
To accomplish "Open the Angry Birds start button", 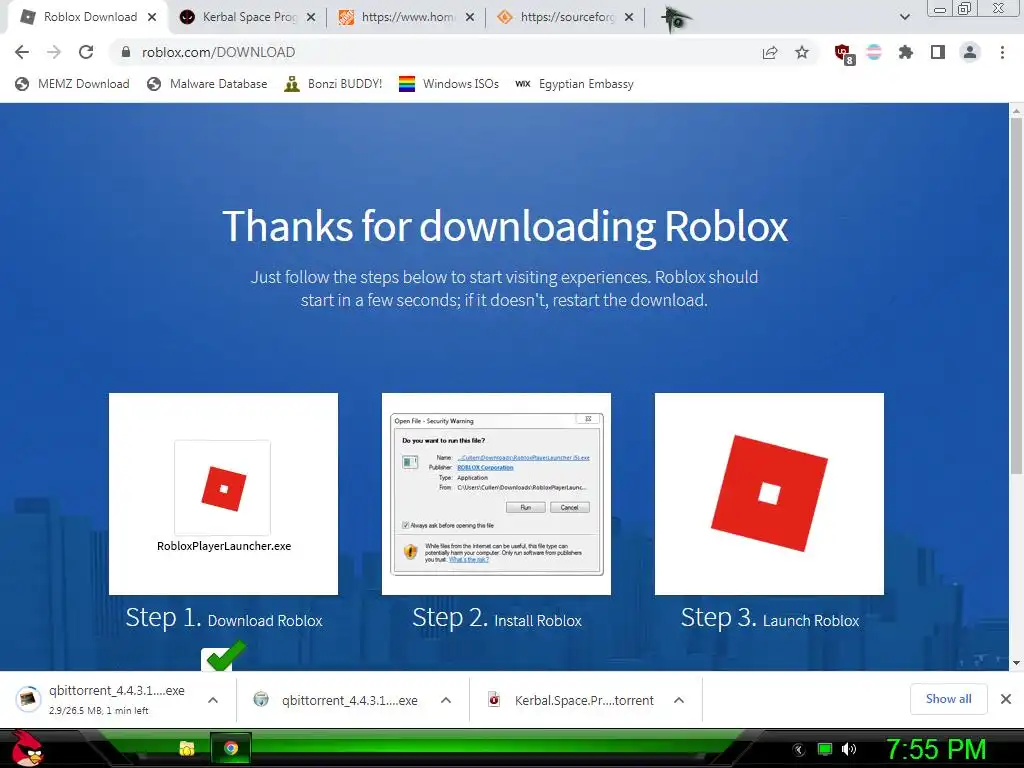I will [27, 748].
